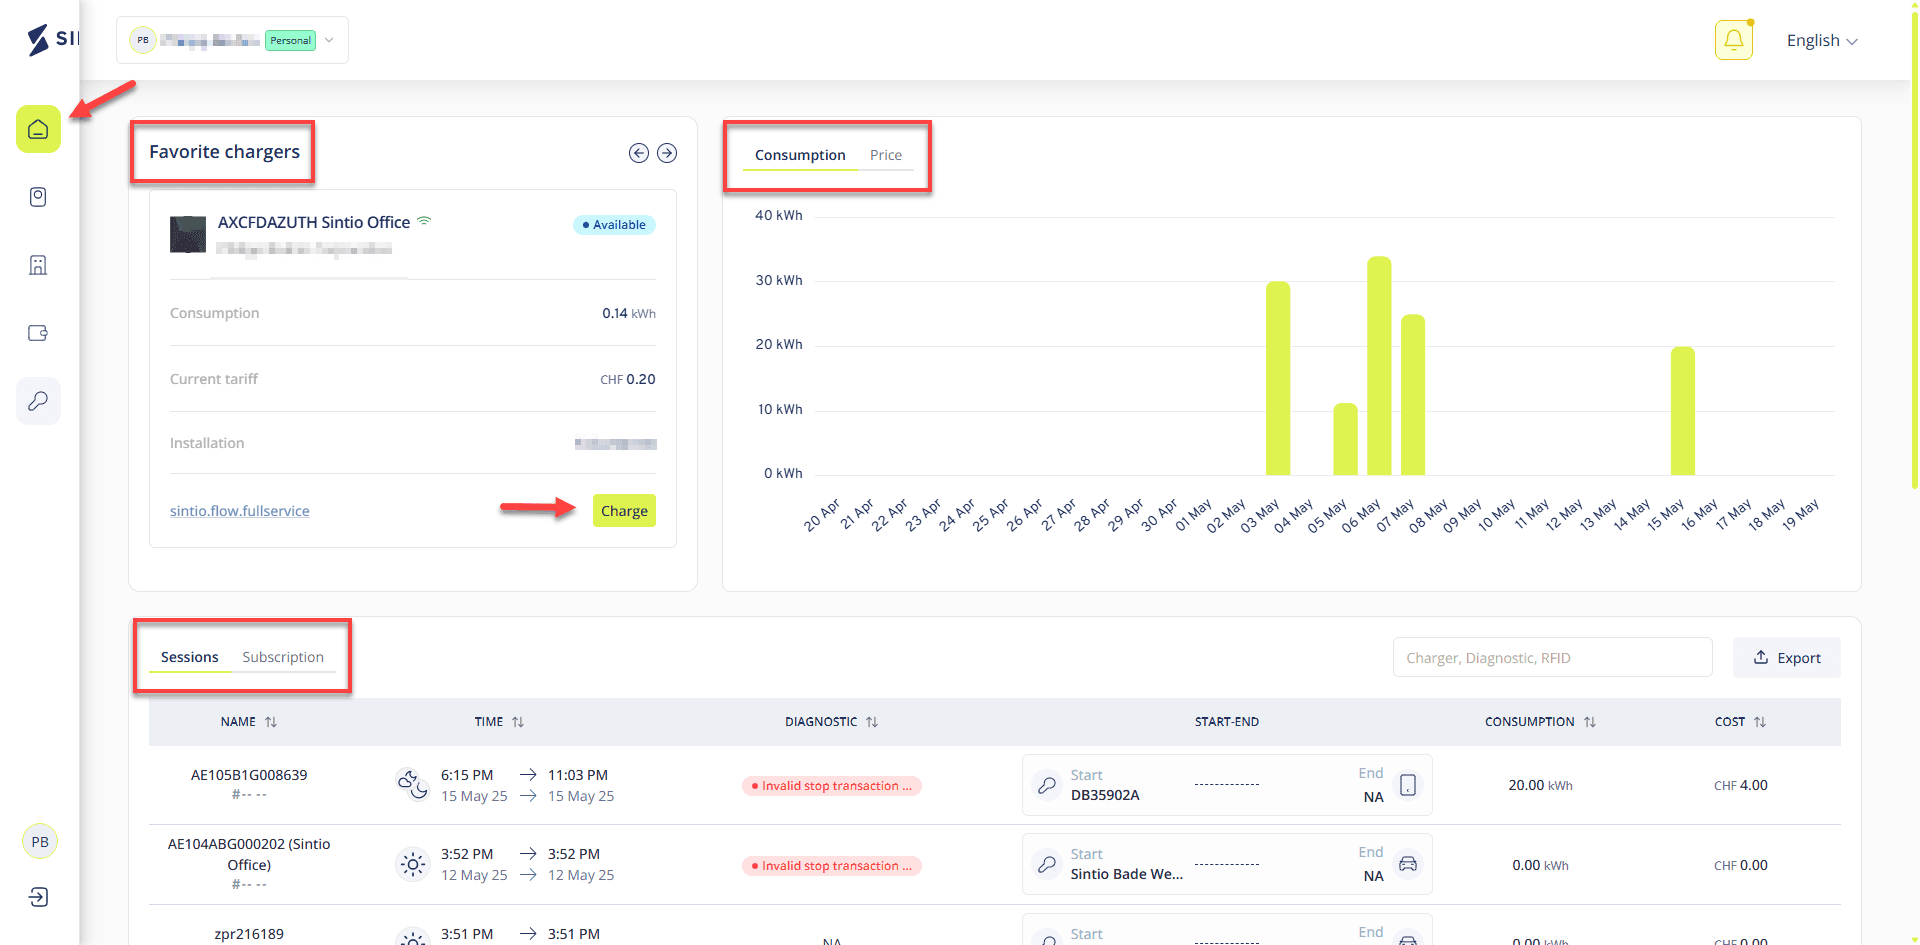Viewport: 1920px width, 945px height.
Task: Open the wallet sidebar icon
Action: 38,333
